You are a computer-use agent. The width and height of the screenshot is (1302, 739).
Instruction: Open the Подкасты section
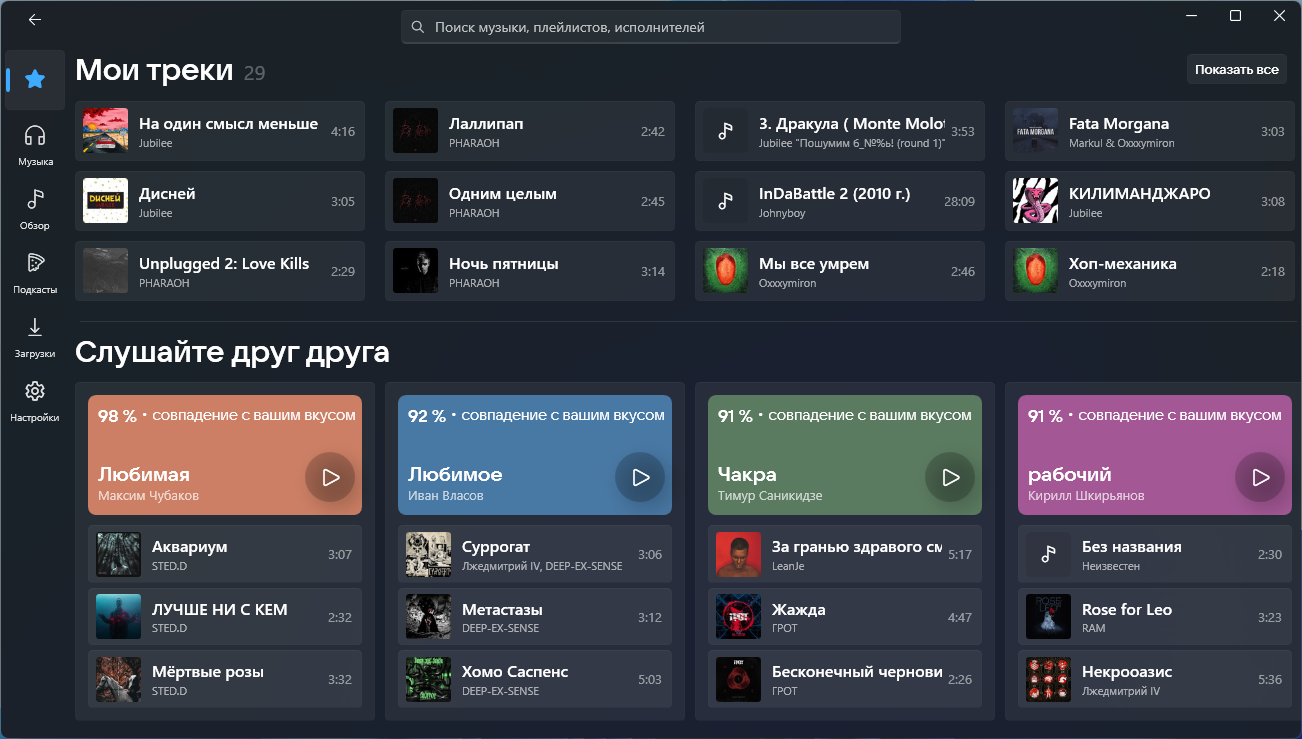click(34, 272)
